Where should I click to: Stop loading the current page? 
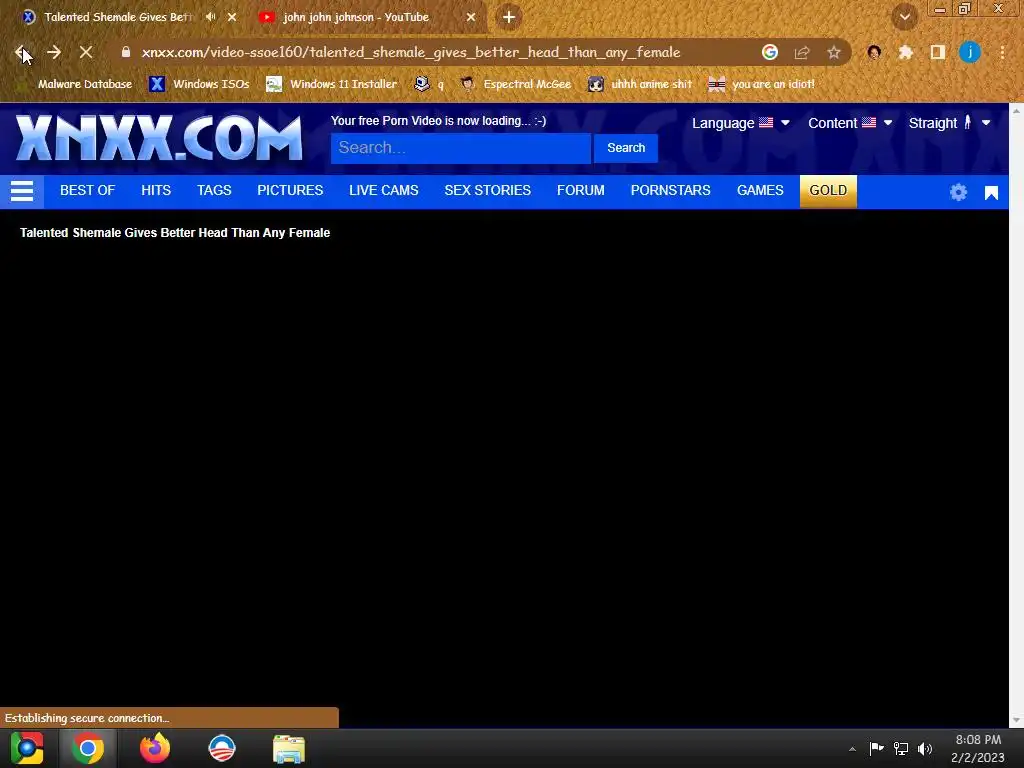tap(86, 53)
